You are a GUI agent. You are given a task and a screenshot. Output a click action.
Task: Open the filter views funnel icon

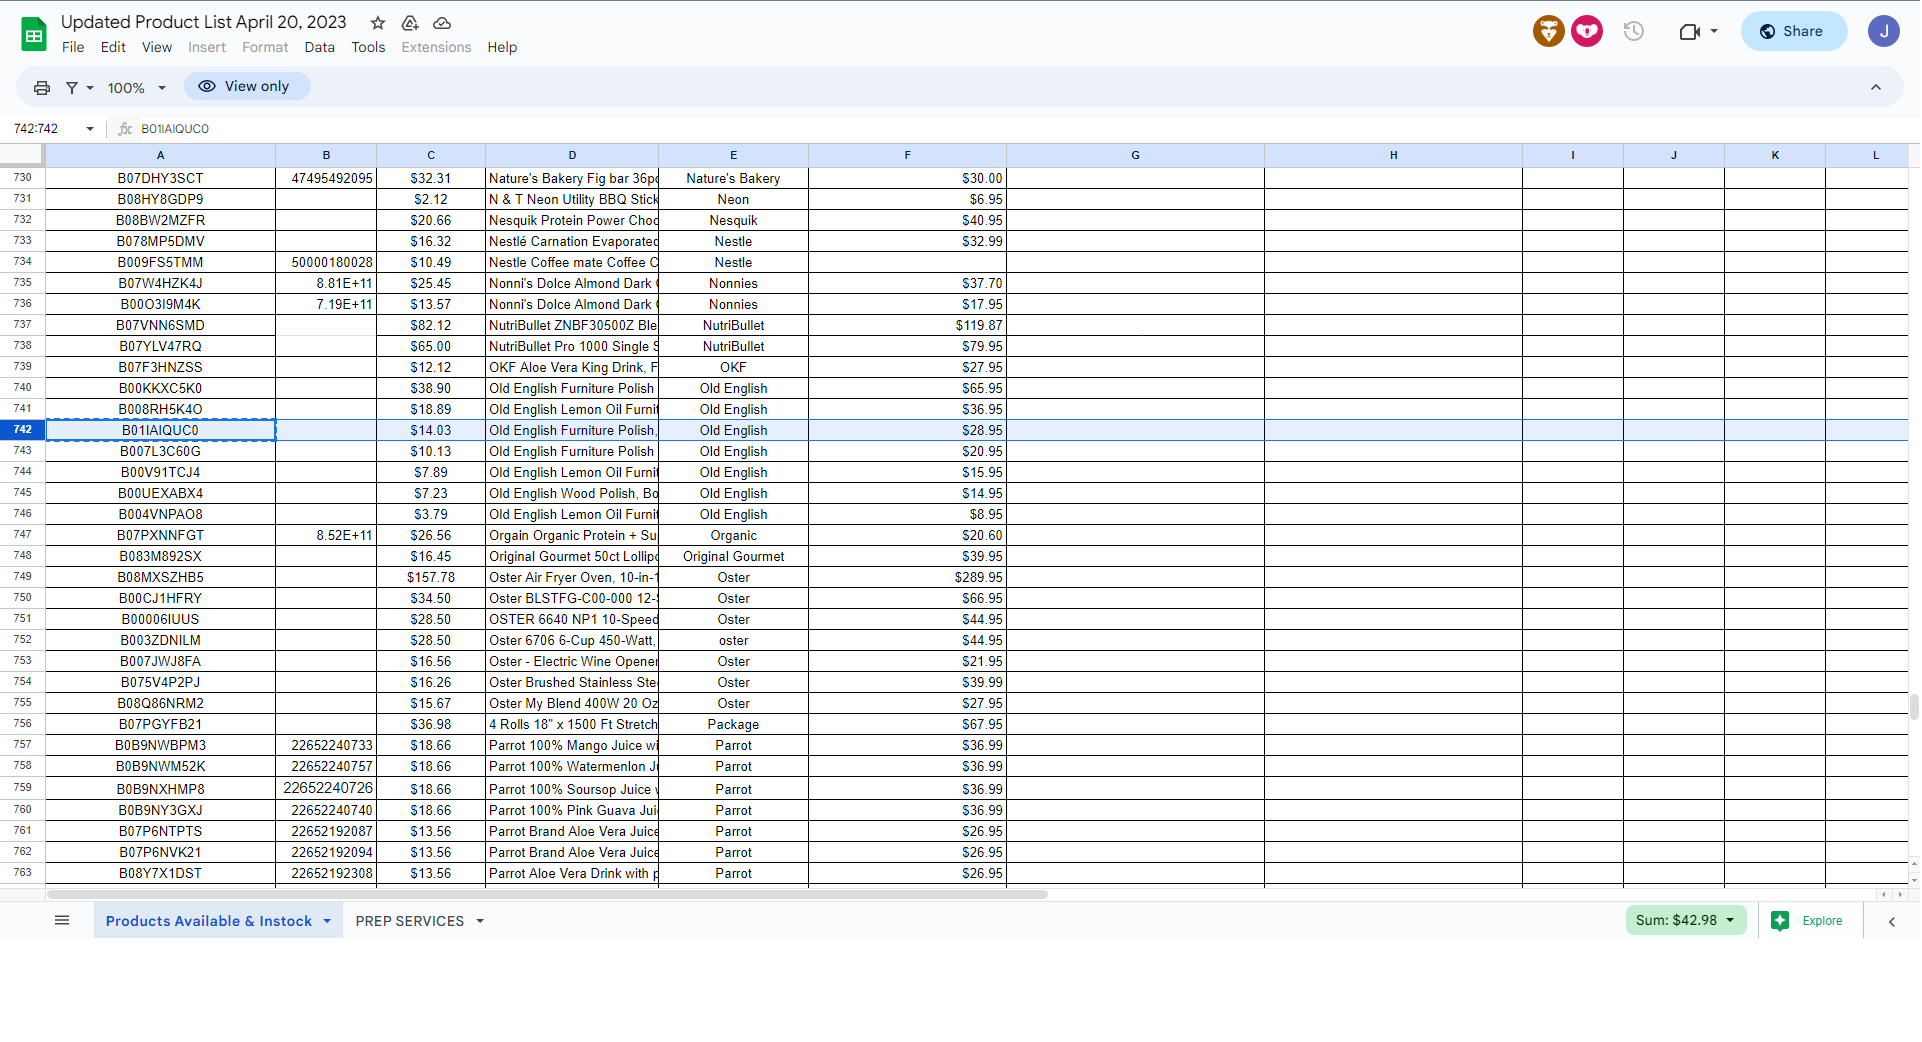[x=72, y=88]
